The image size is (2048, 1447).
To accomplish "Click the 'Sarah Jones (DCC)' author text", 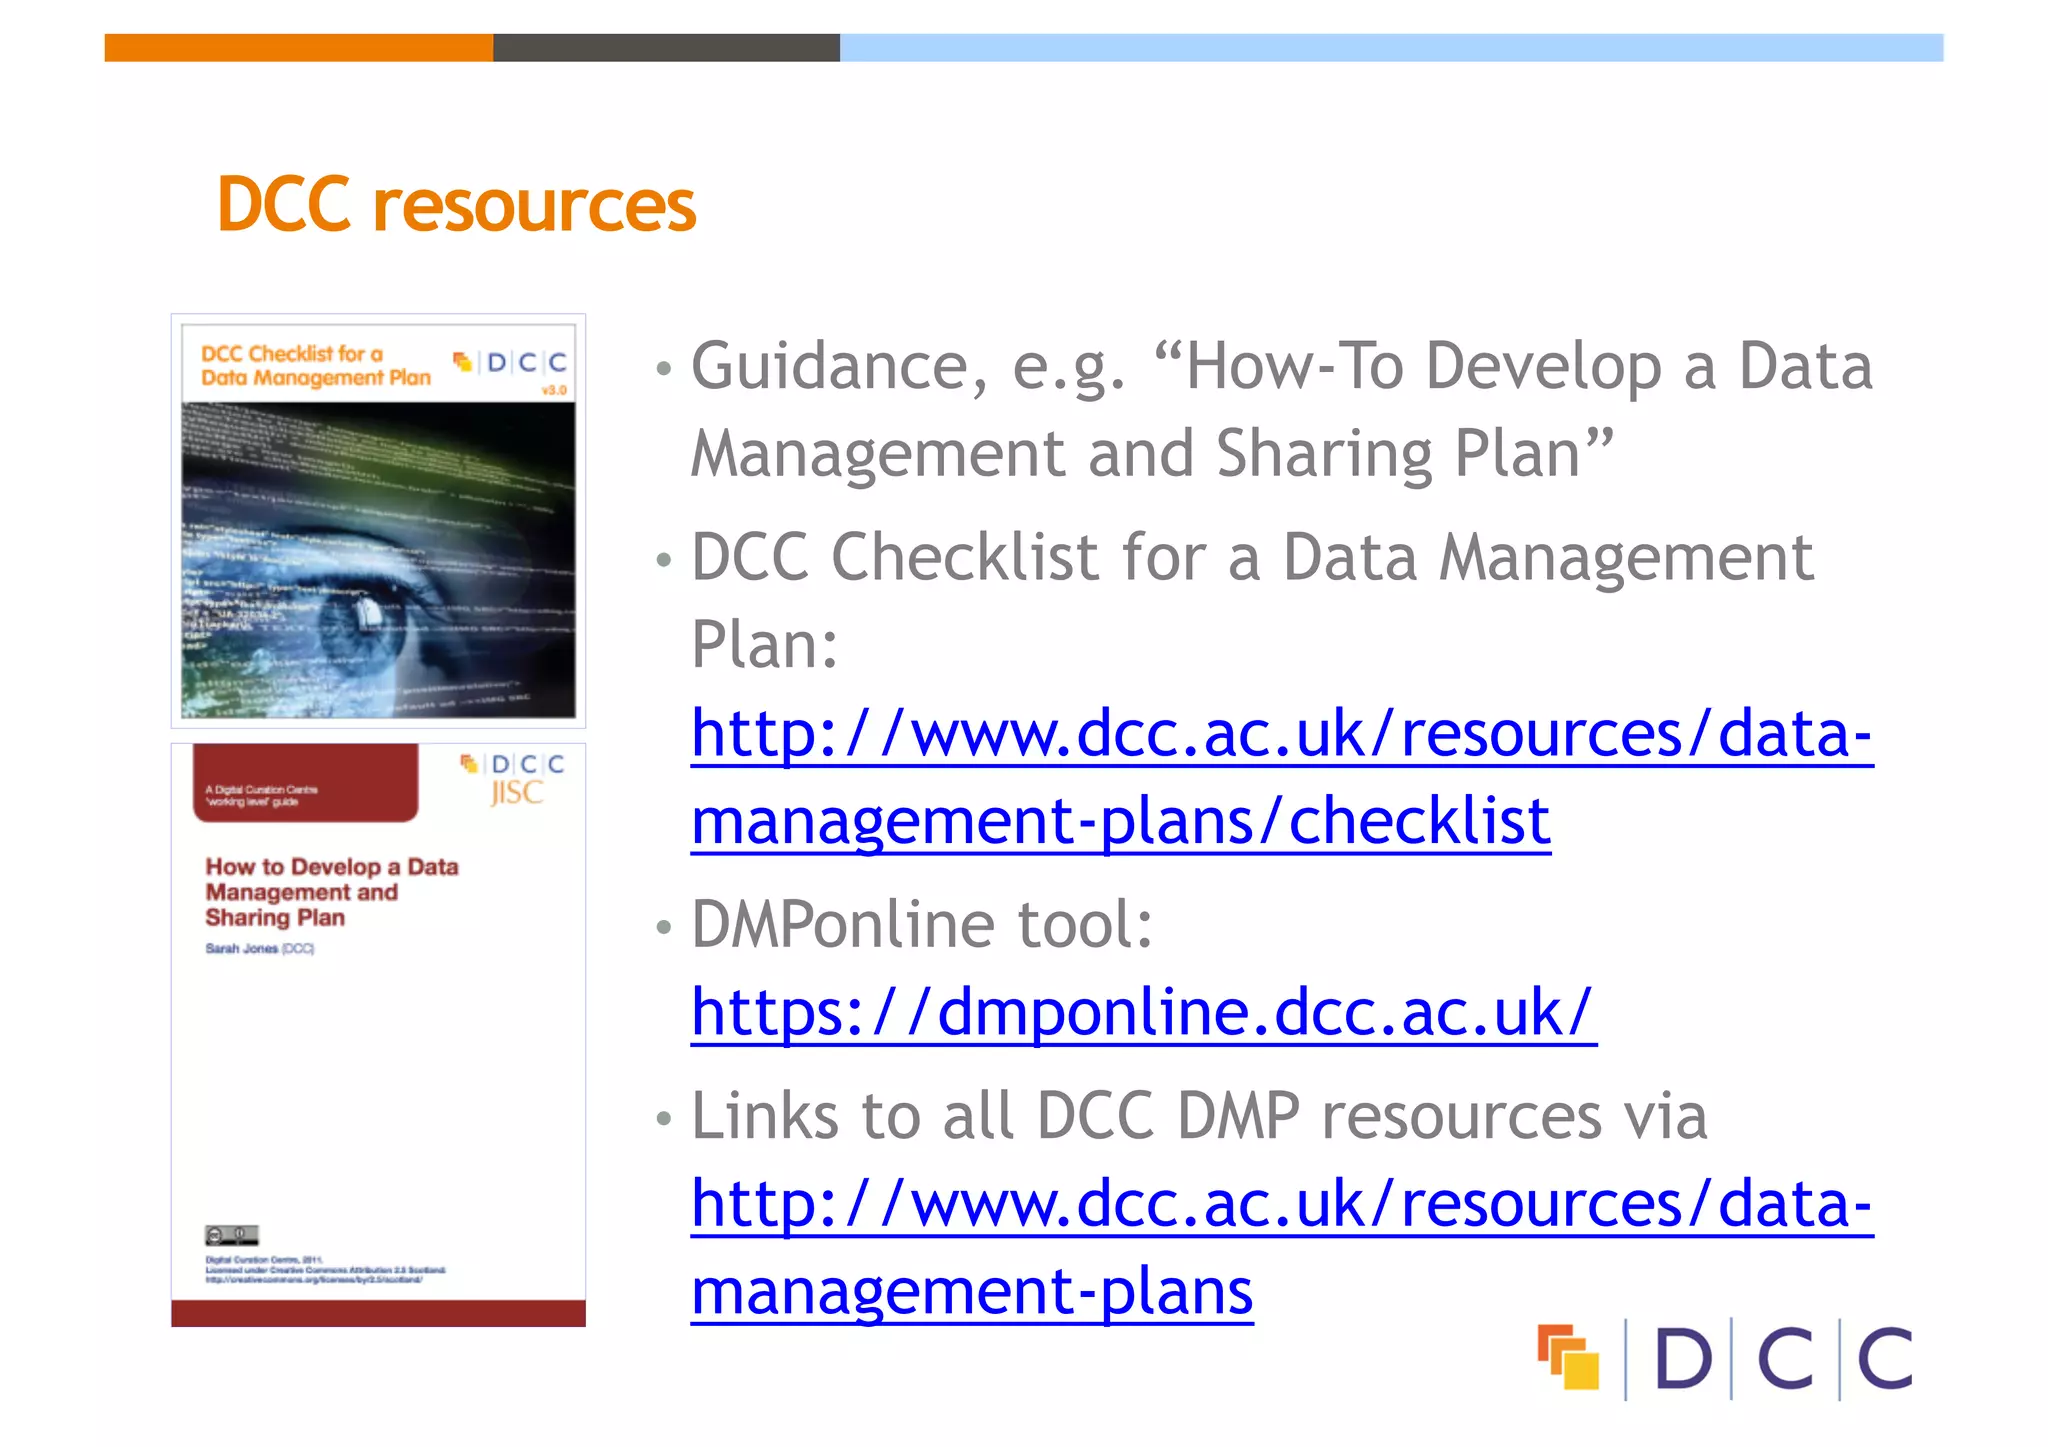I will 260,948.
